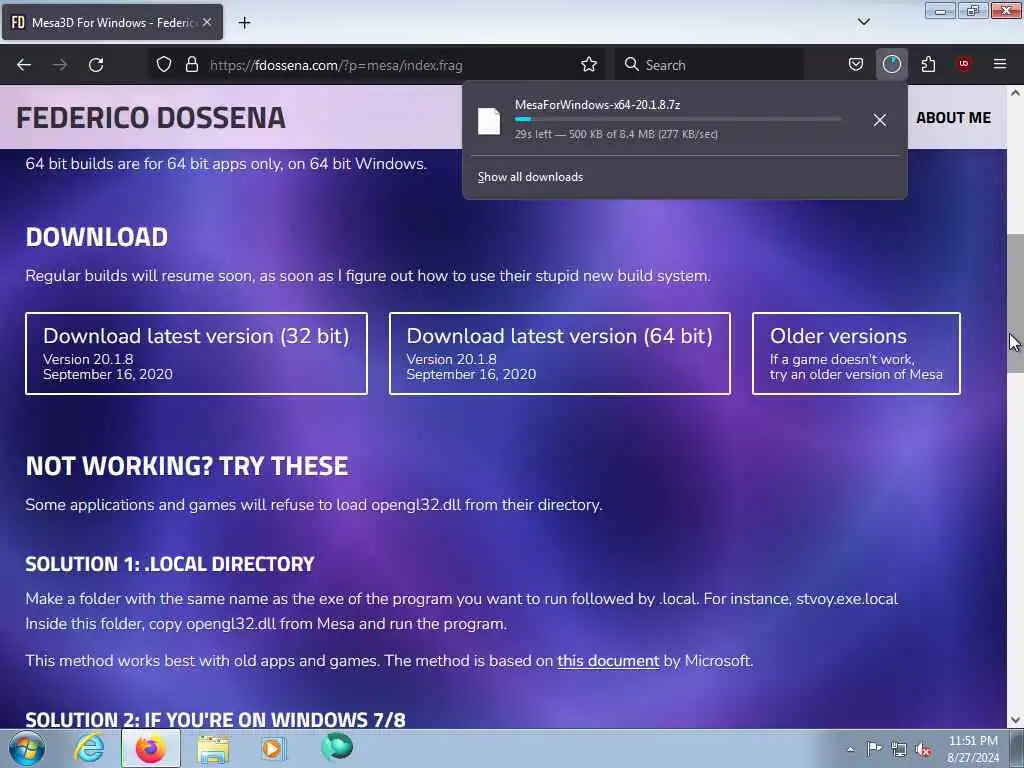The image size is (1024, 768).
Task: View site security padlock info
Action: (x=191, y=64)
